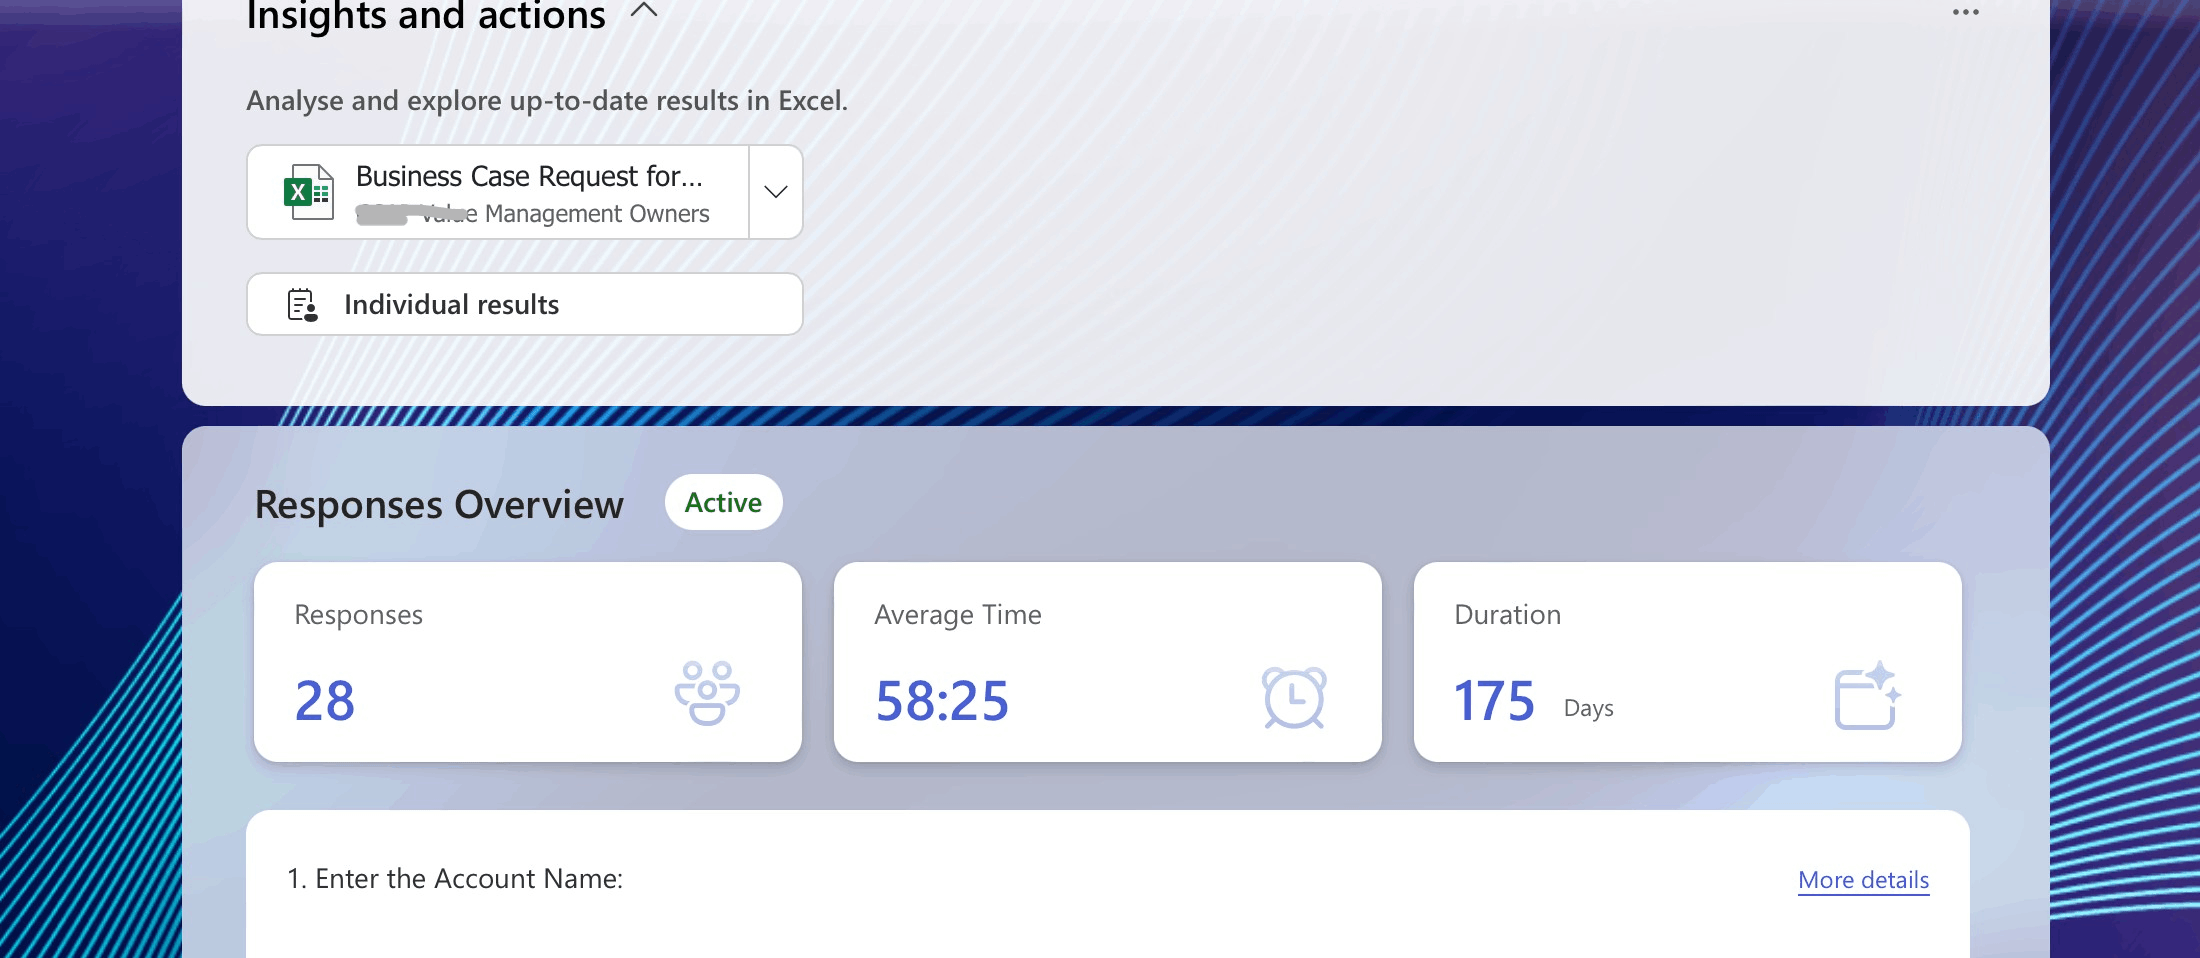Open Business Case Request workbook in Excel
The height and width of the screenshot is (958, 2200).
tap(498, 192)
